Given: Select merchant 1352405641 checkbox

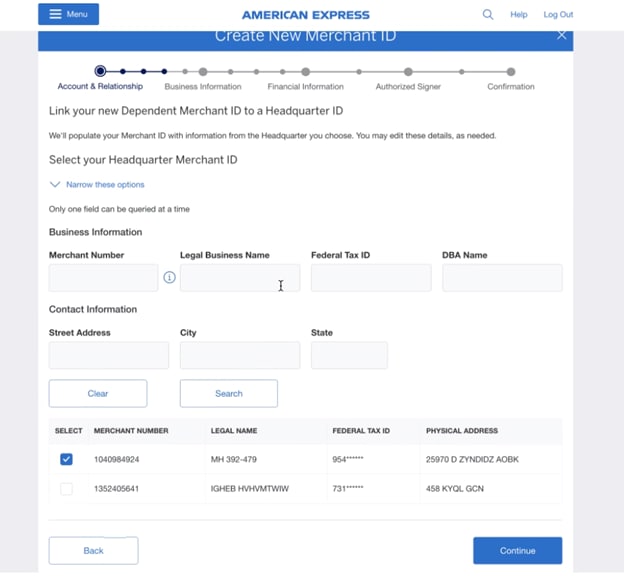Looking at the screenshot, I should point(66,489).
